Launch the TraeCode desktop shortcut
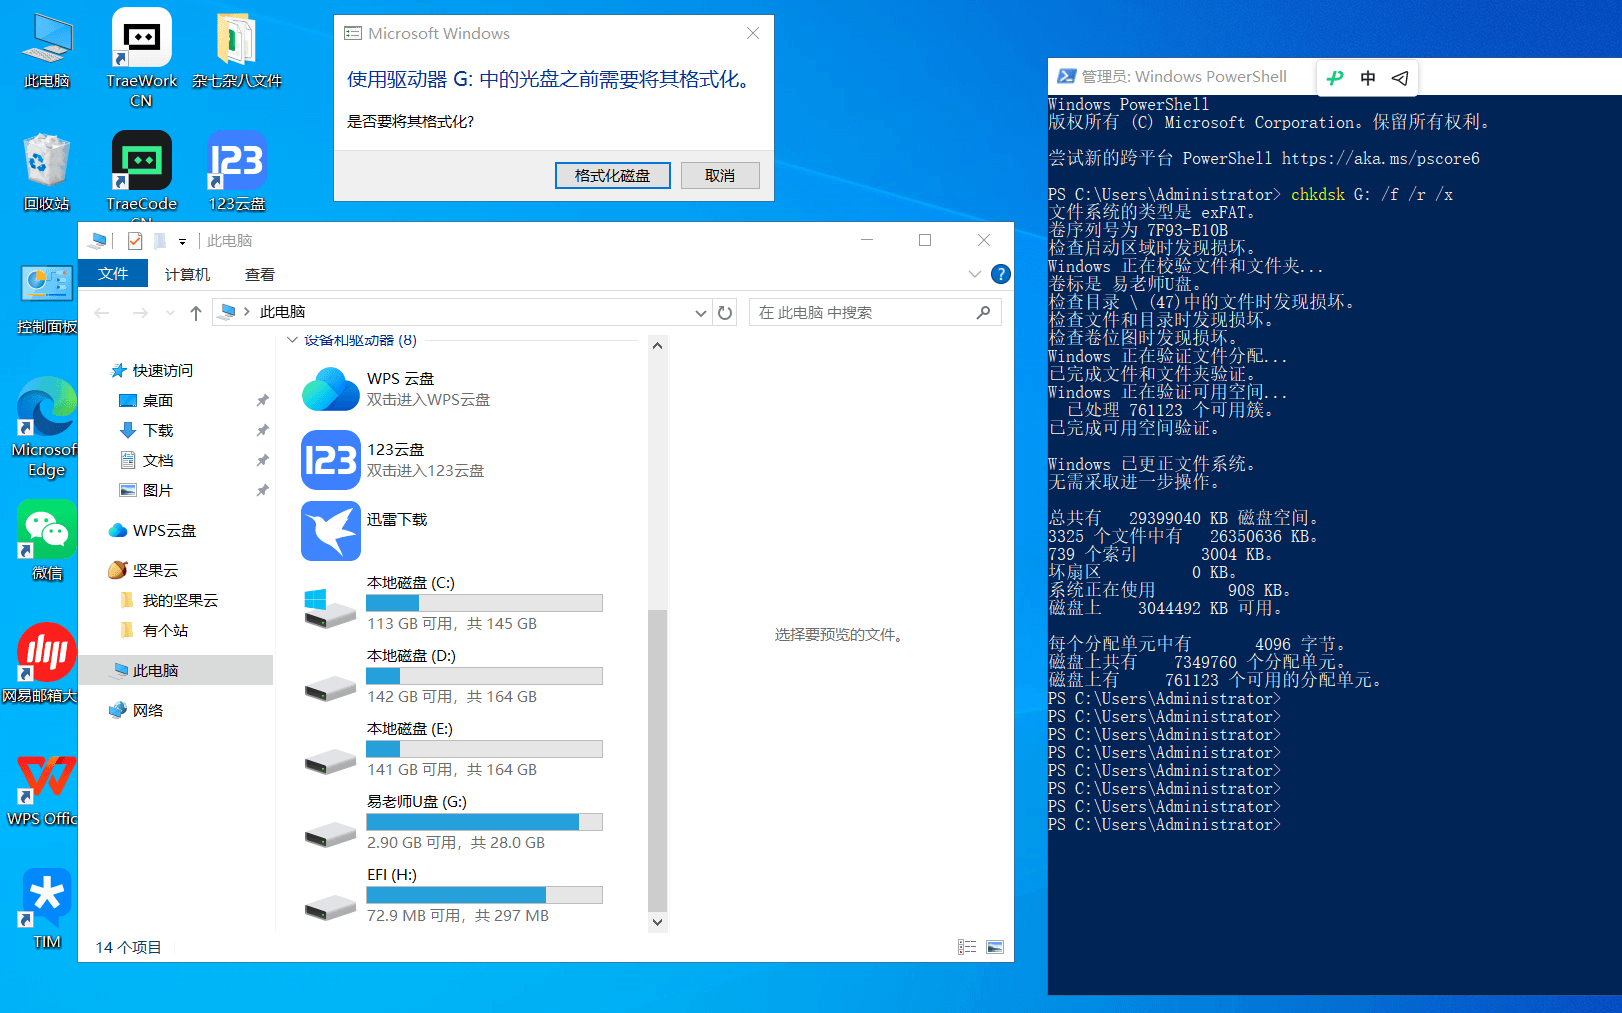This screenshot has height=1013, width=1622. click(141, 172)
